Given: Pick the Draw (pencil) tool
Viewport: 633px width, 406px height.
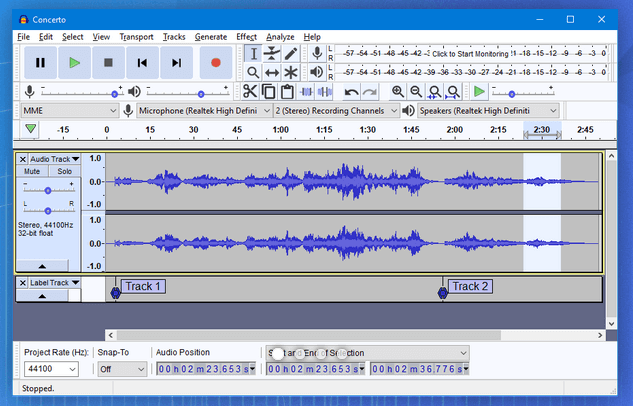Looking at the screenshot, I should pos(291,53).
